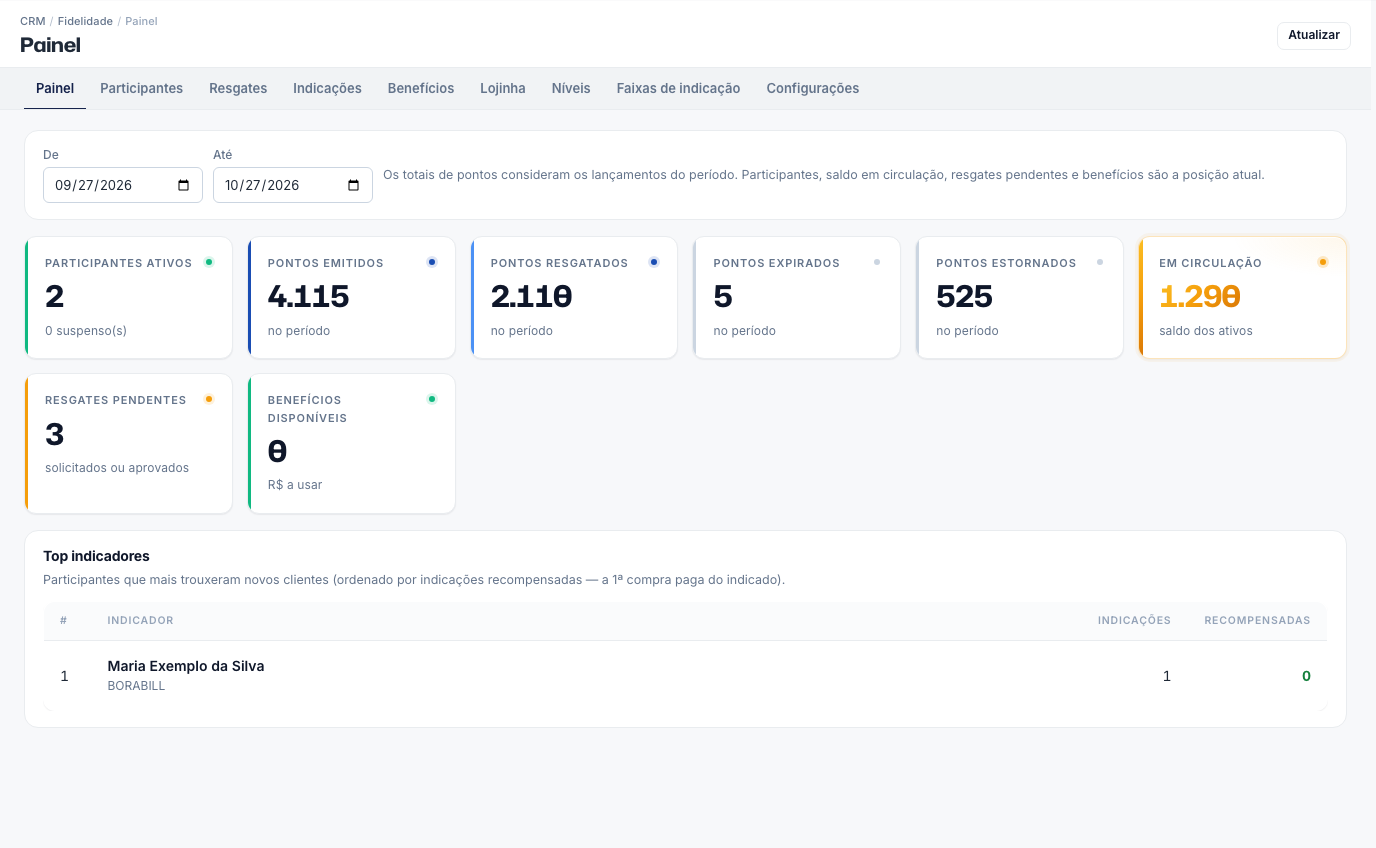Click the Recompensadas column header

click(x=1257, y=621)
